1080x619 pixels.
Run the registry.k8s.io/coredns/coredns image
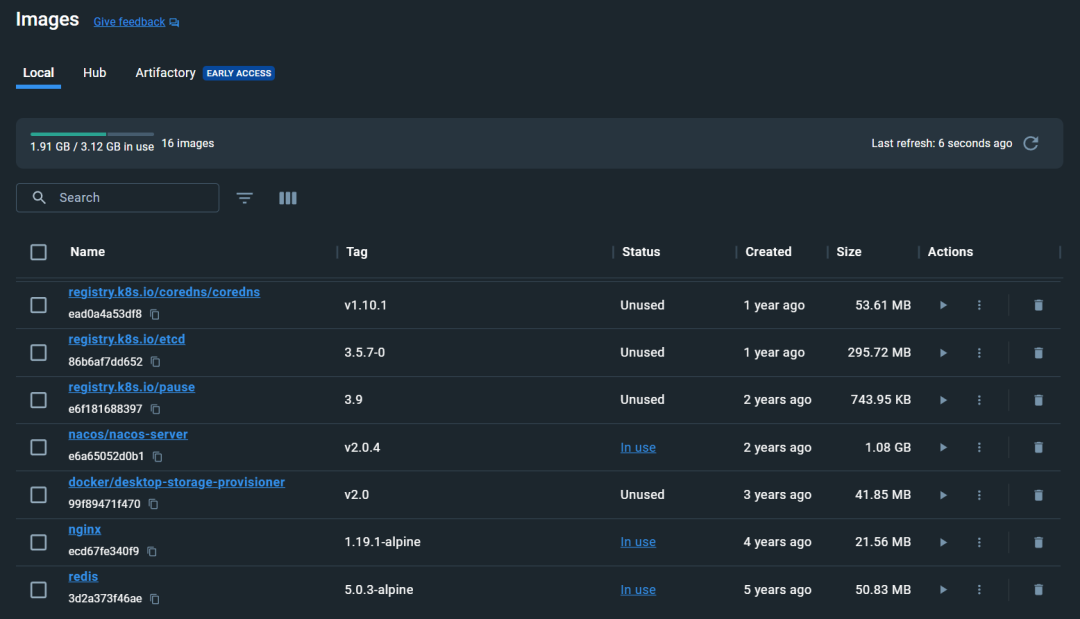[942, 305]
